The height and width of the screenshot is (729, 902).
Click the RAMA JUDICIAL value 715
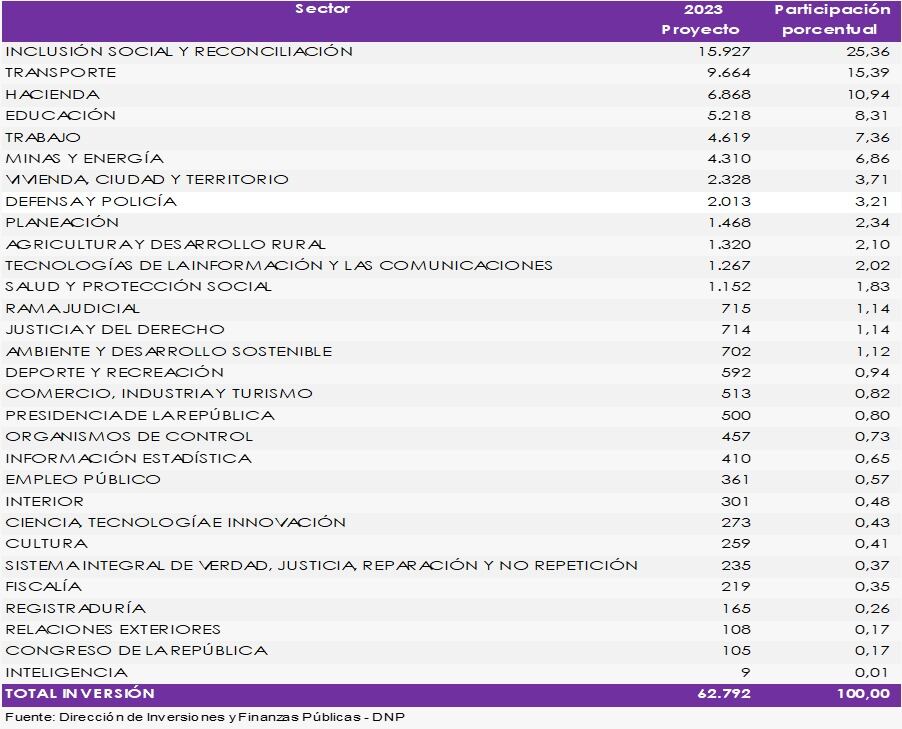(736, 308)
